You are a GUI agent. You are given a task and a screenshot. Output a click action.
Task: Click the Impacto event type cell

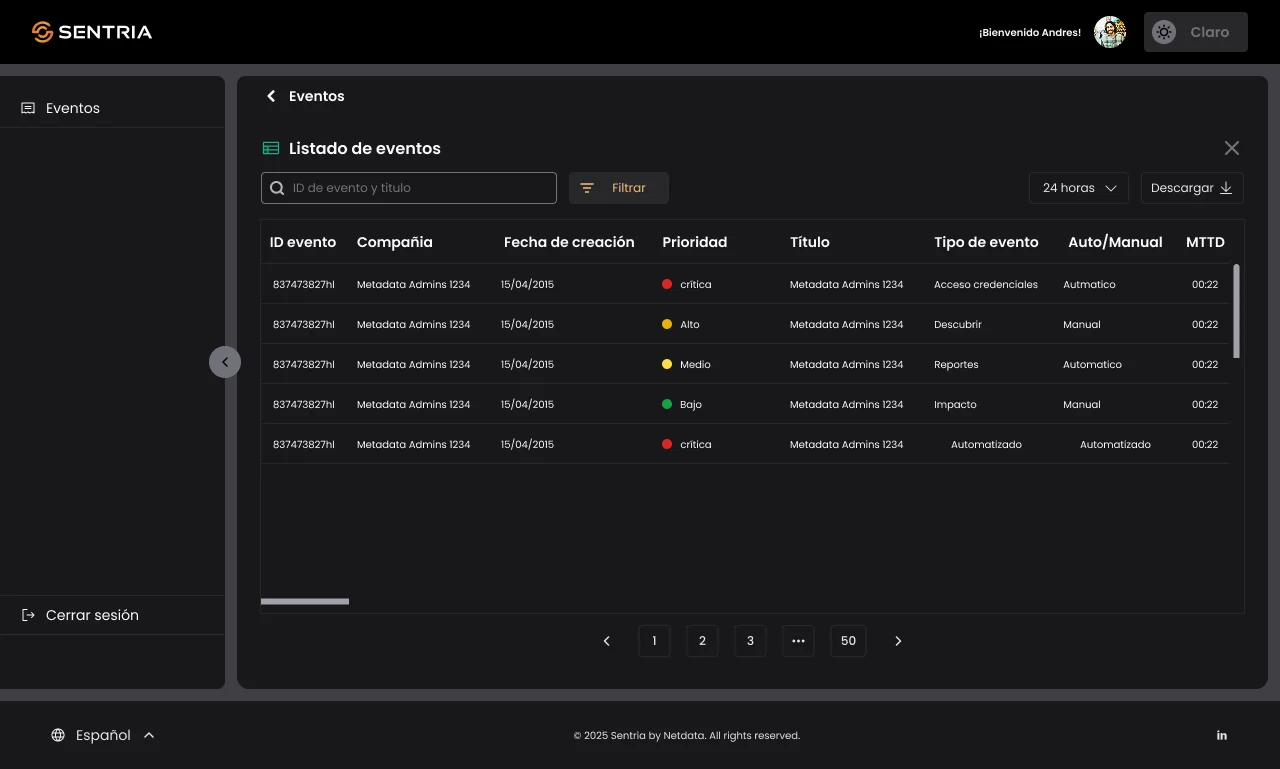(955, 404)
